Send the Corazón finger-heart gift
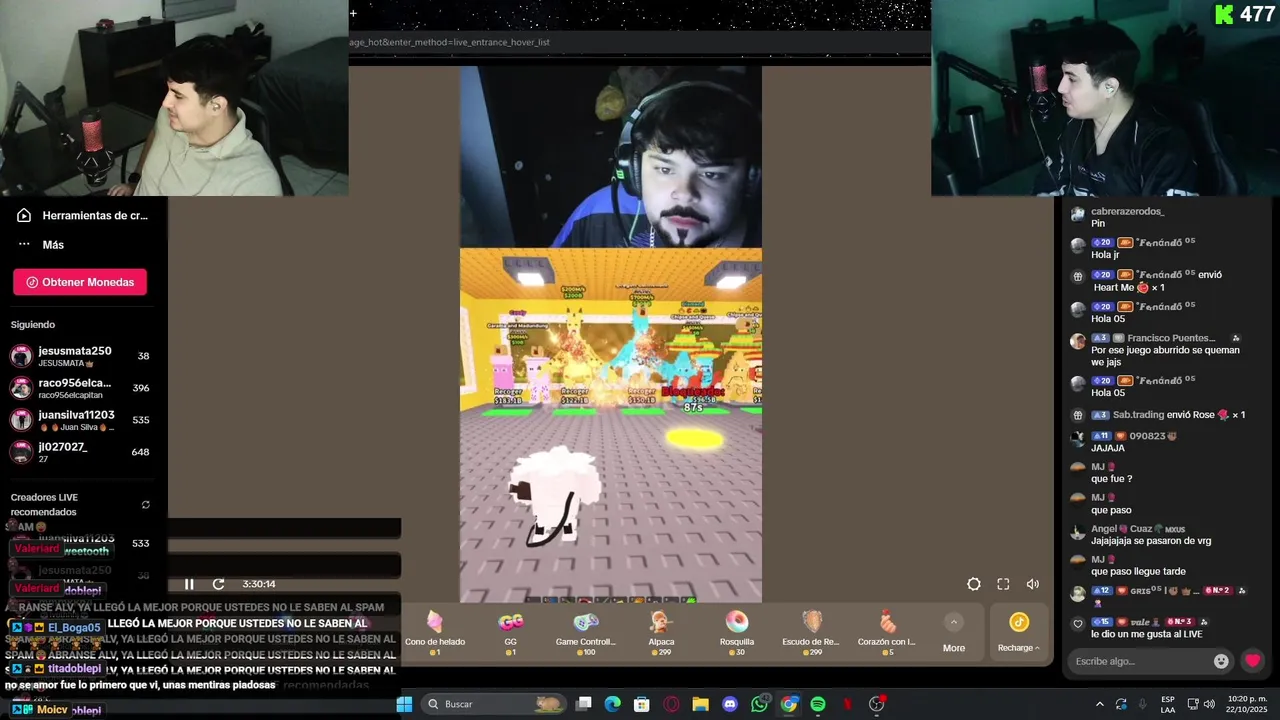The height and width of the screenshot is (720, 1280). 887,633
